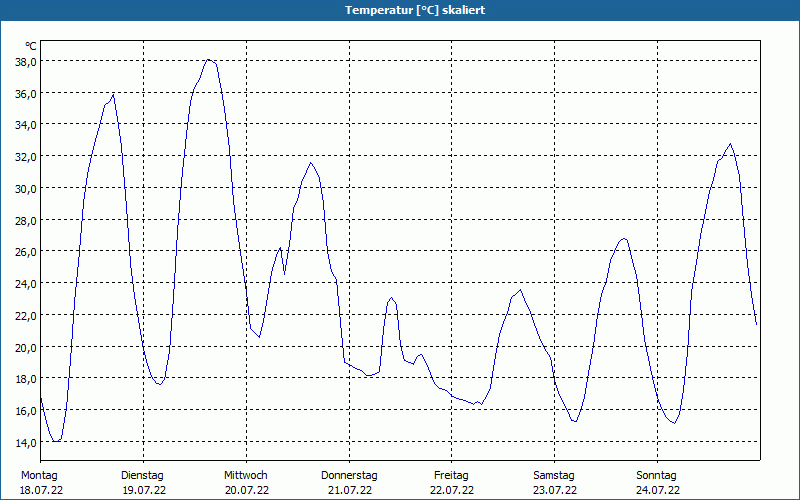This screenshot has height=500, width=800.
Task: Select the Dienstag day label
Action: click(142, 475)
